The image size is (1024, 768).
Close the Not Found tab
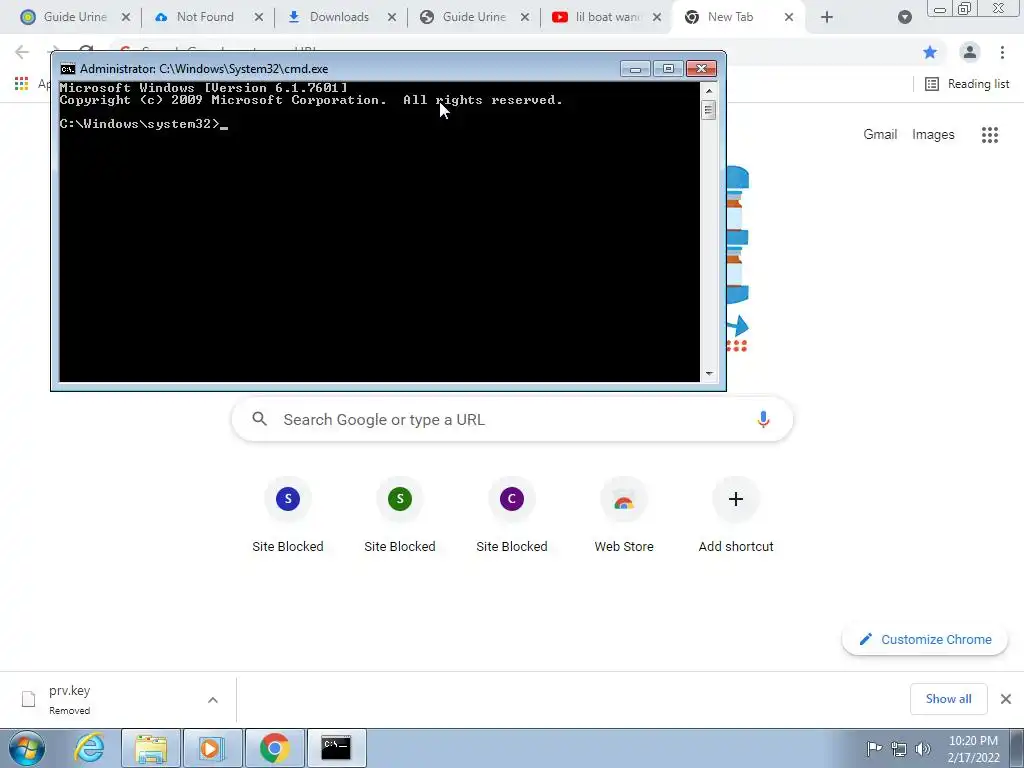coord(259,18)
